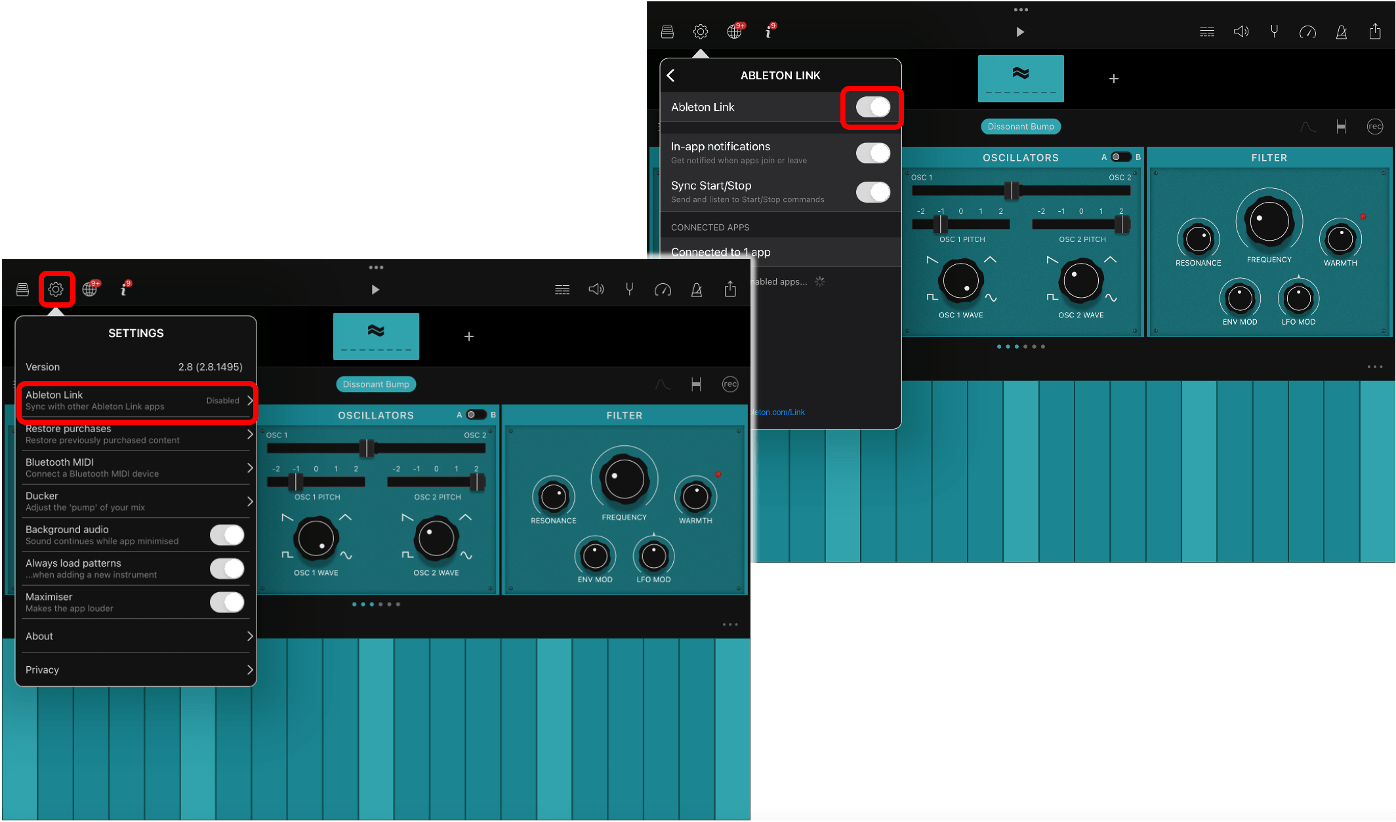Tap rec button in the Settings screenshot

coord(730,384)
